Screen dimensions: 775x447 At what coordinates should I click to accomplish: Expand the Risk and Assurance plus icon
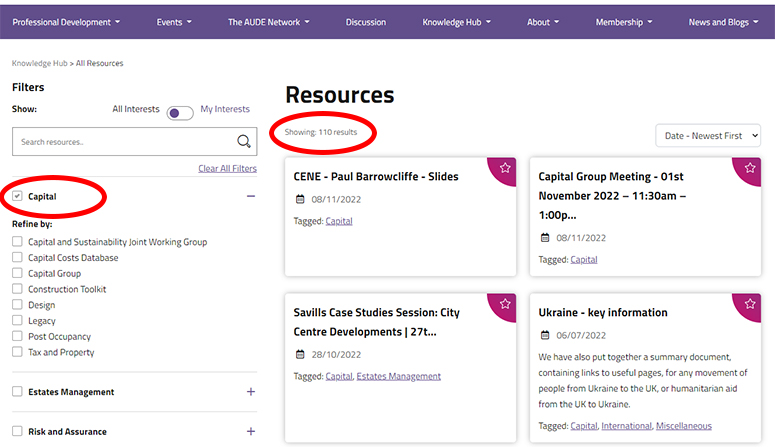coord(251,432)
